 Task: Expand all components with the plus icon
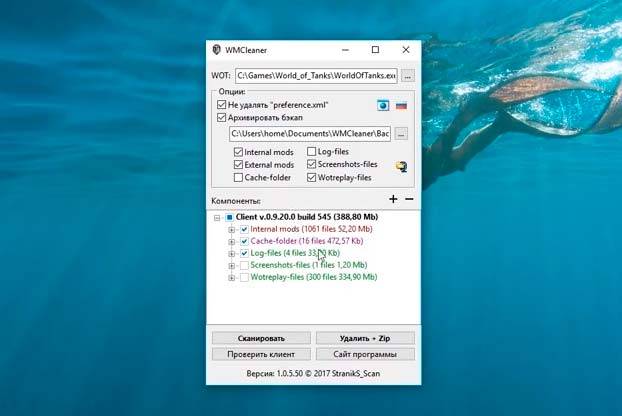coord(393,200)
